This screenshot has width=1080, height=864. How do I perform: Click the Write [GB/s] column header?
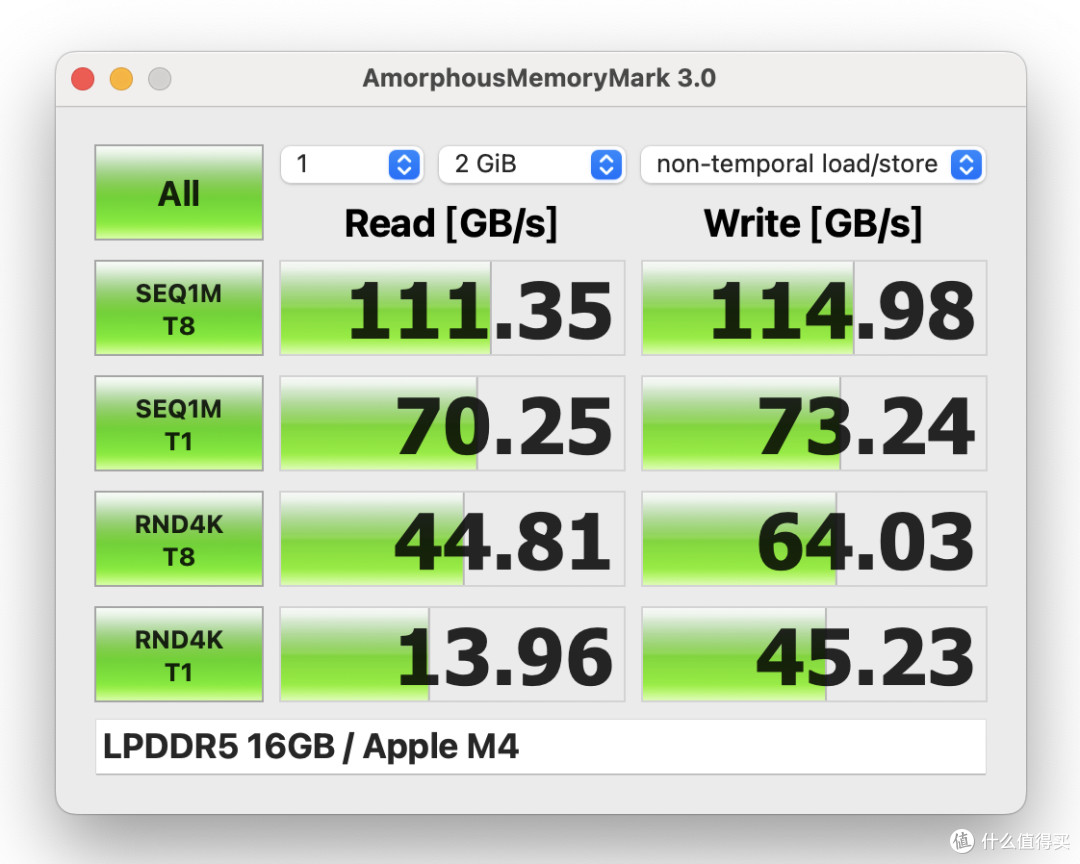click(x=813, y=224)
